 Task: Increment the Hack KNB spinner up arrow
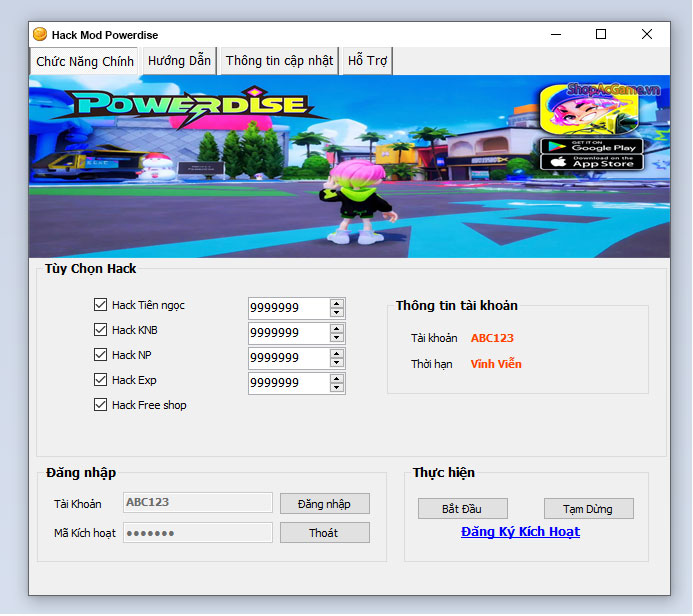point(337,329)
